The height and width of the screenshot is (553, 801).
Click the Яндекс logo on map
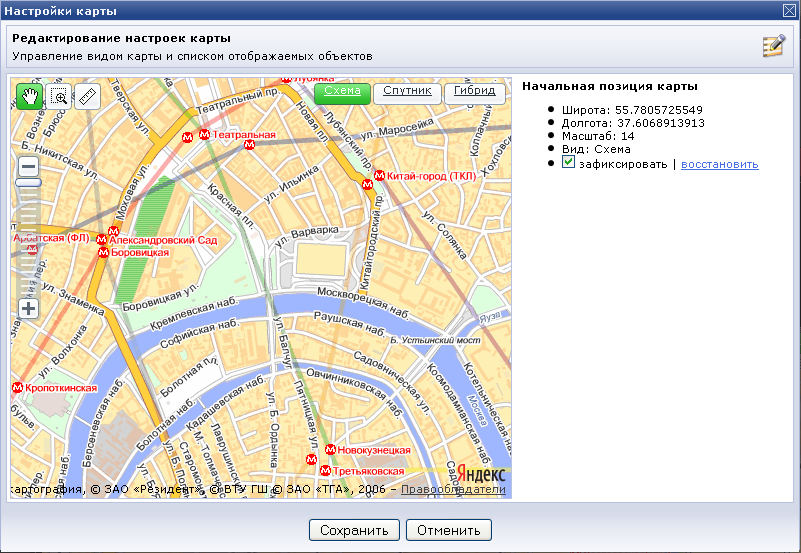pos(482,475)
